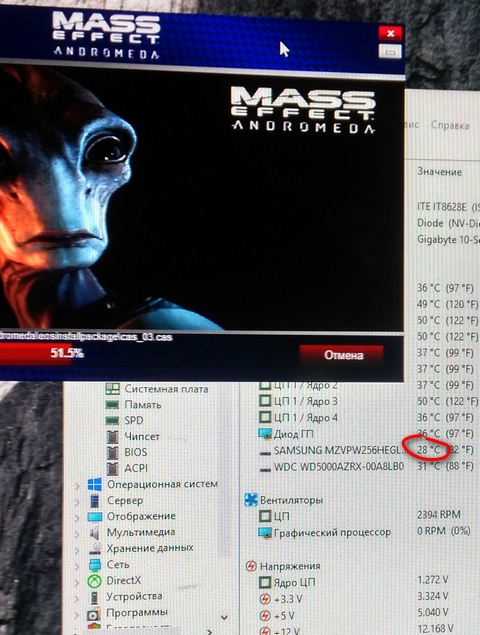Expand the Сервер tree node
The width and height of the screenshot is (480, 635).
tap(77, 501)
